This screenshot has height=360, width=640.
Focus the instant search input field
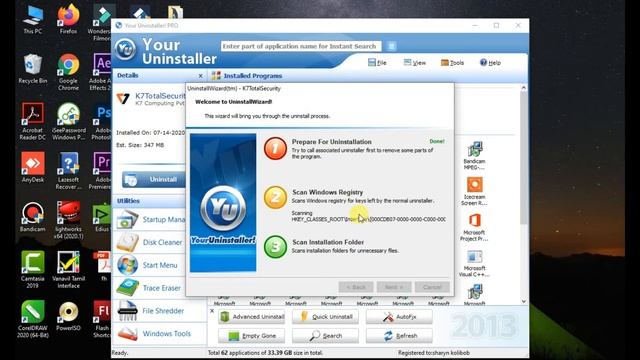pos(301,46)
